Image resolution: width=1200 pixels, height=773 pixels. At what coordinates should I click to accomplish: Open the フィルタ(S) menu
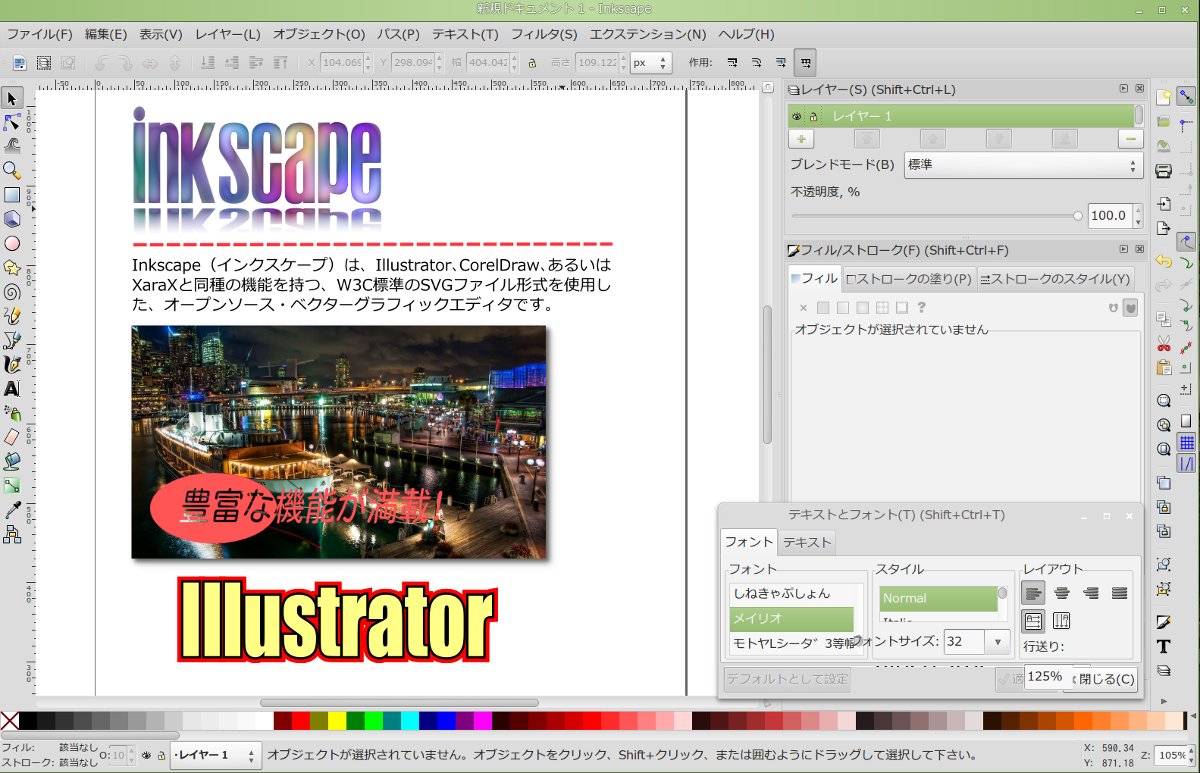pyautogui.click(x=544, y=34)
